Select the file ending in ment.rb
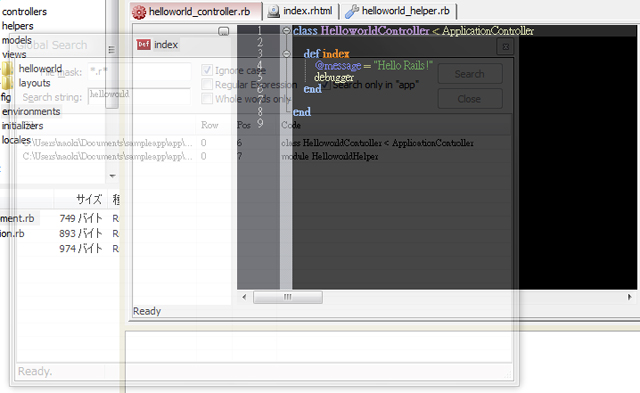 [17, 218]
